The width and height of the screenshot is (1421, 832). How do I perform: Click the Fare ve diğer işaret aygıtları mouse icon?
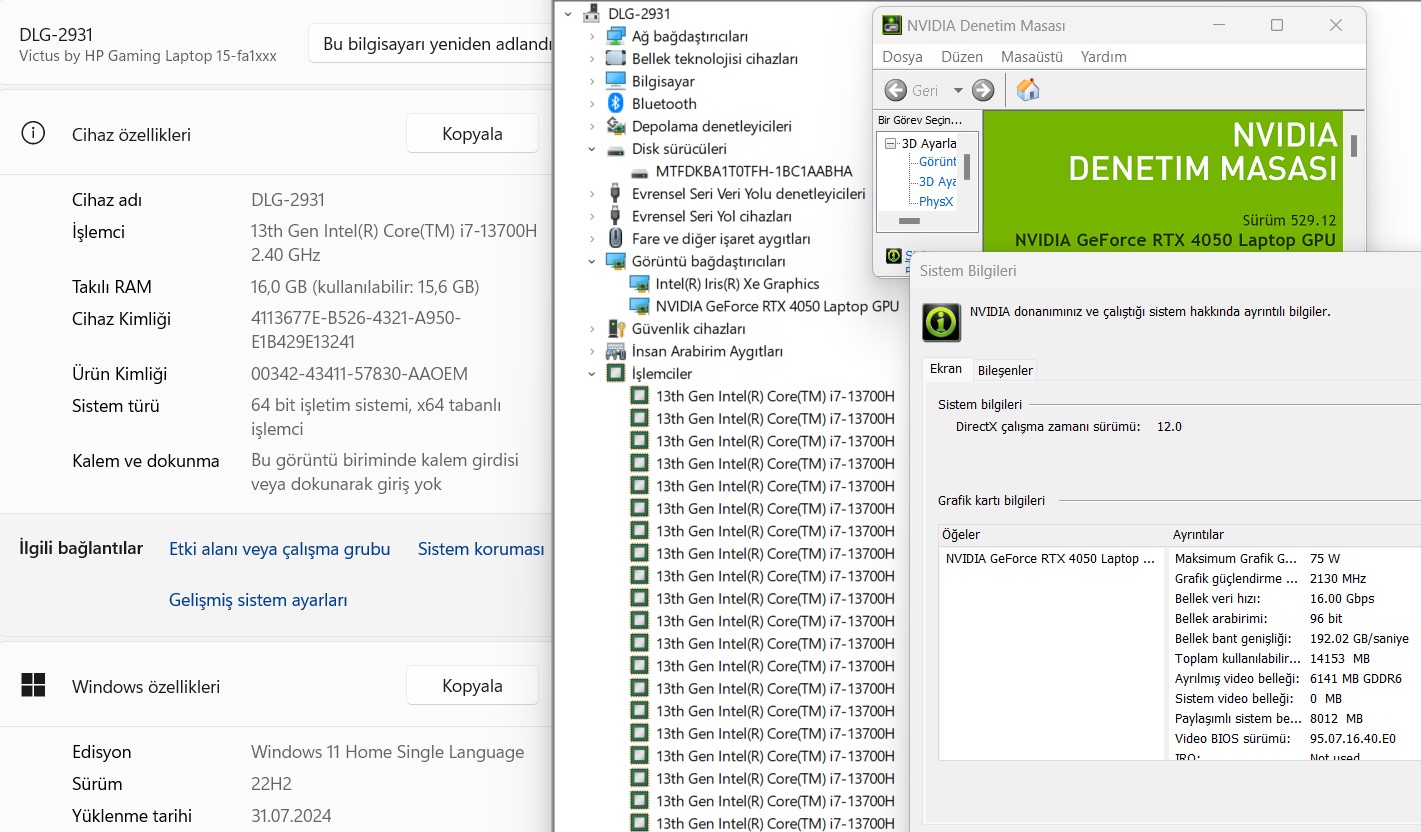pyautogui.click(x=616, y=239)
